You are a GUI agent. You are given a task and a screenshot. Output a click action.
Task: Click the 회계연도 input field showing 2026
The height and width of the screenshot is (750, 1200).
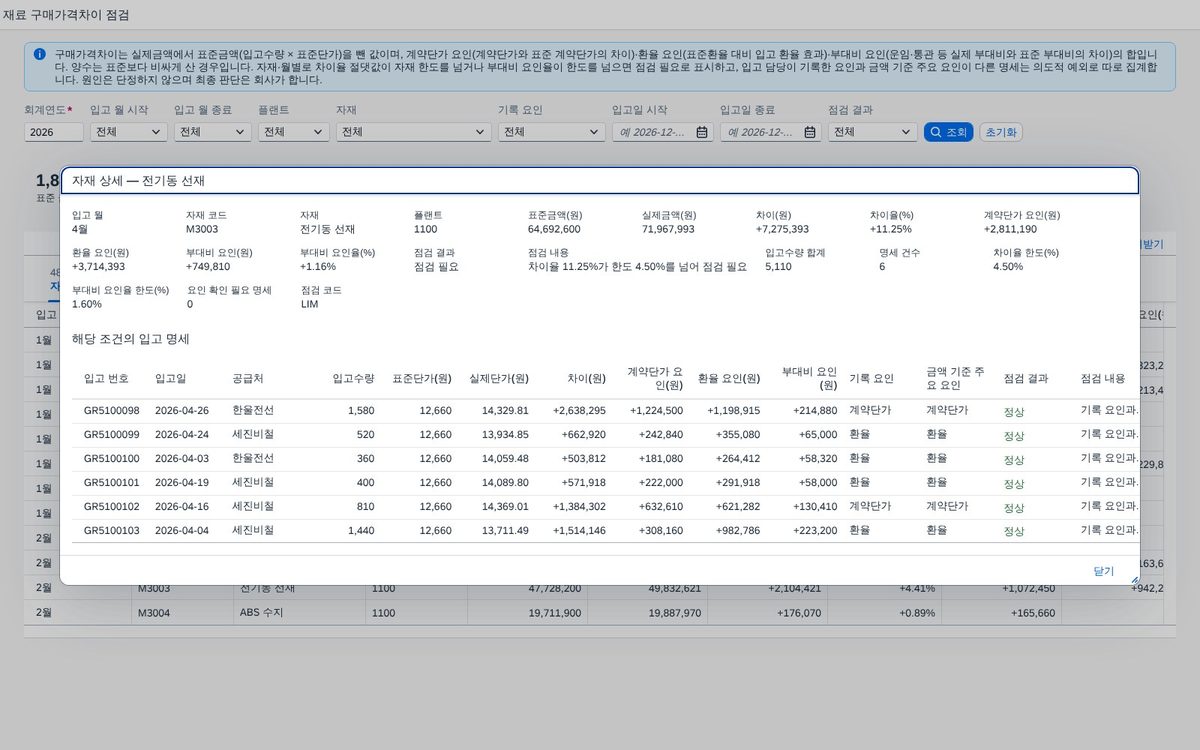coord(54,132)
